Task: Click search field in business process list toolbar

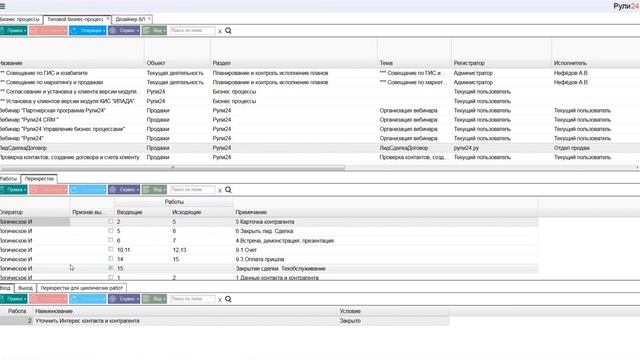Action: pyautogui.click(x=192, y=31)
